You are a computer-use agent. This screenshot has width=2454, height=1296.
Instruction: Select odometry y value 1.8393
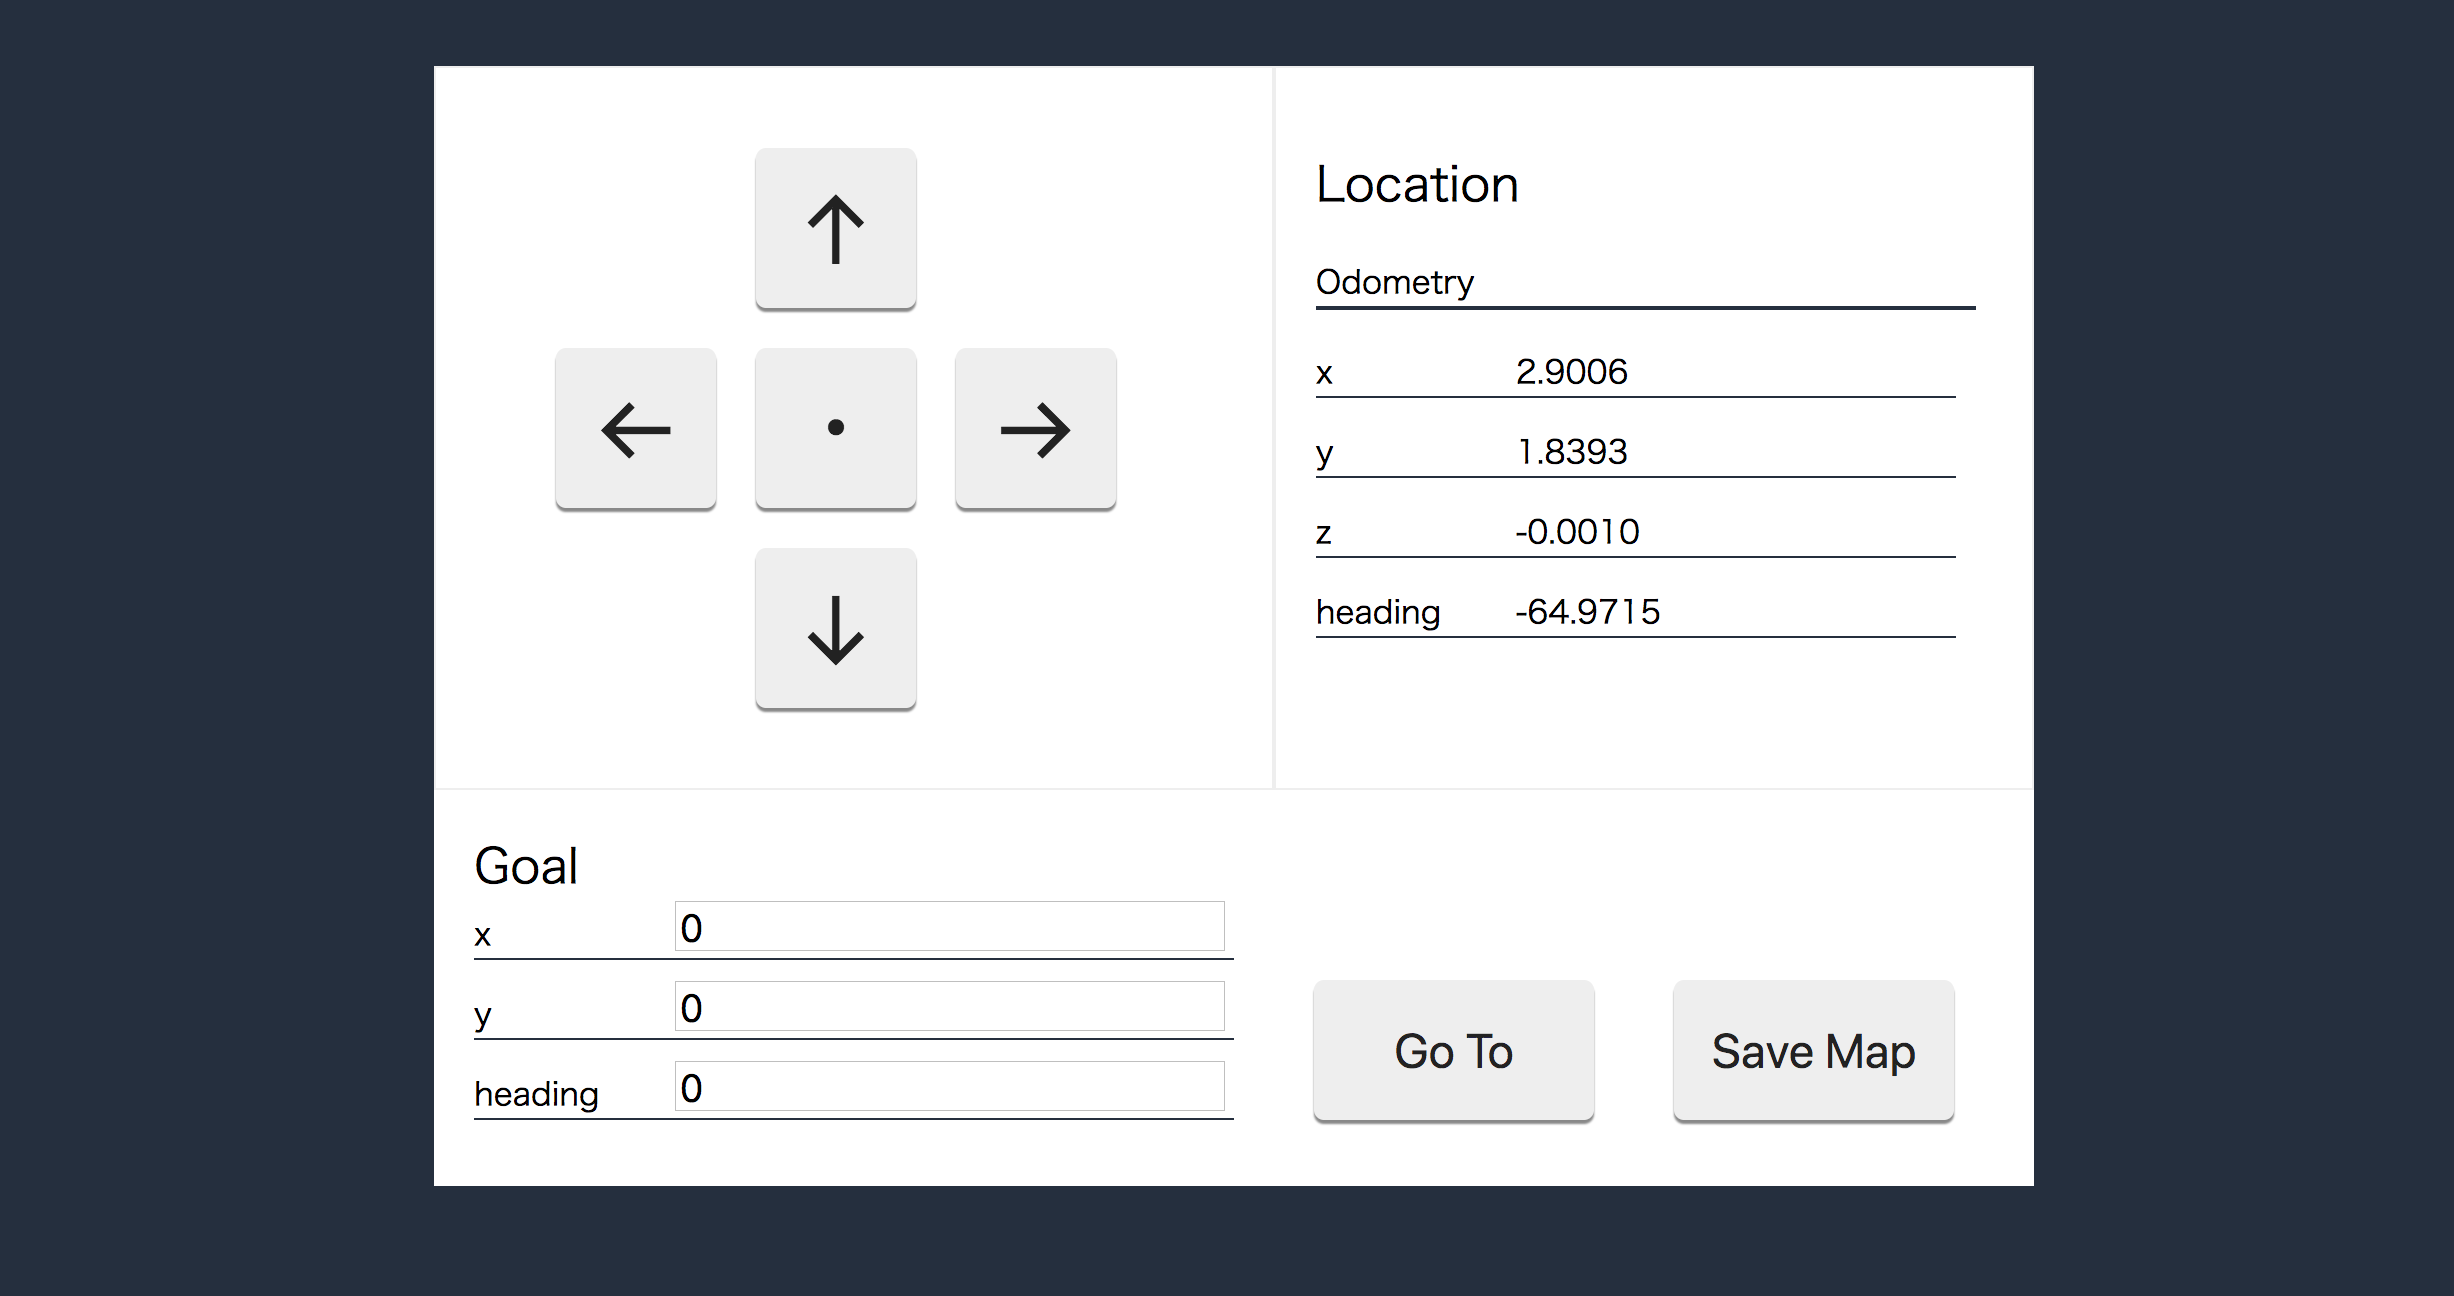1572,451
